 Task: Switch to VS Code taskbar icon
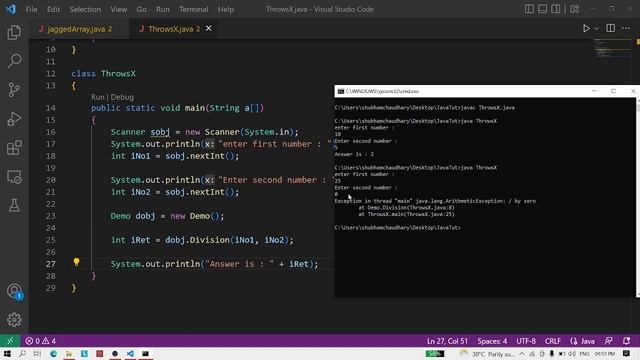coord(130,353)
